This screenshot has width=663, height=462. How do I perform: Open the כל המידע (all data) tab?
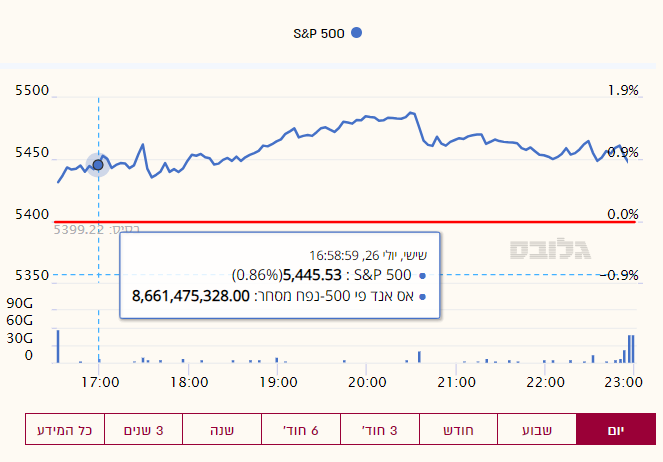65,430
